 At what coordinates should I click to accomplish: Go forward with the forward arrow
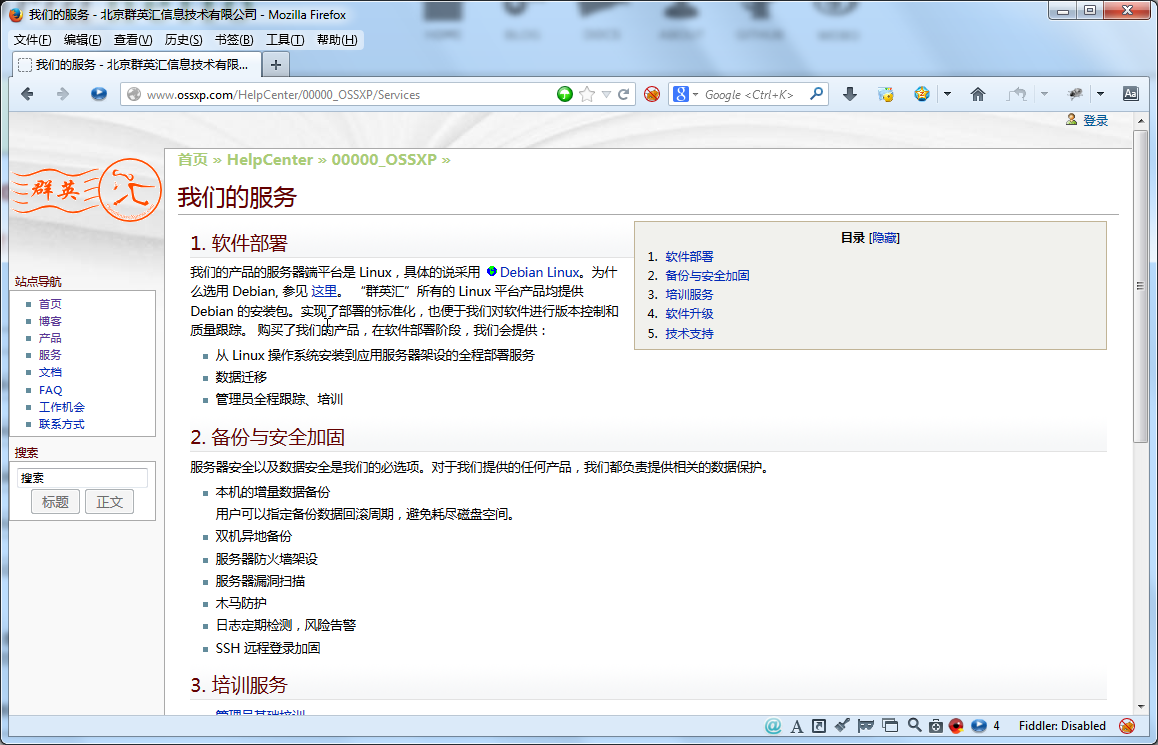pyautogui.click(x=63, y=94)
